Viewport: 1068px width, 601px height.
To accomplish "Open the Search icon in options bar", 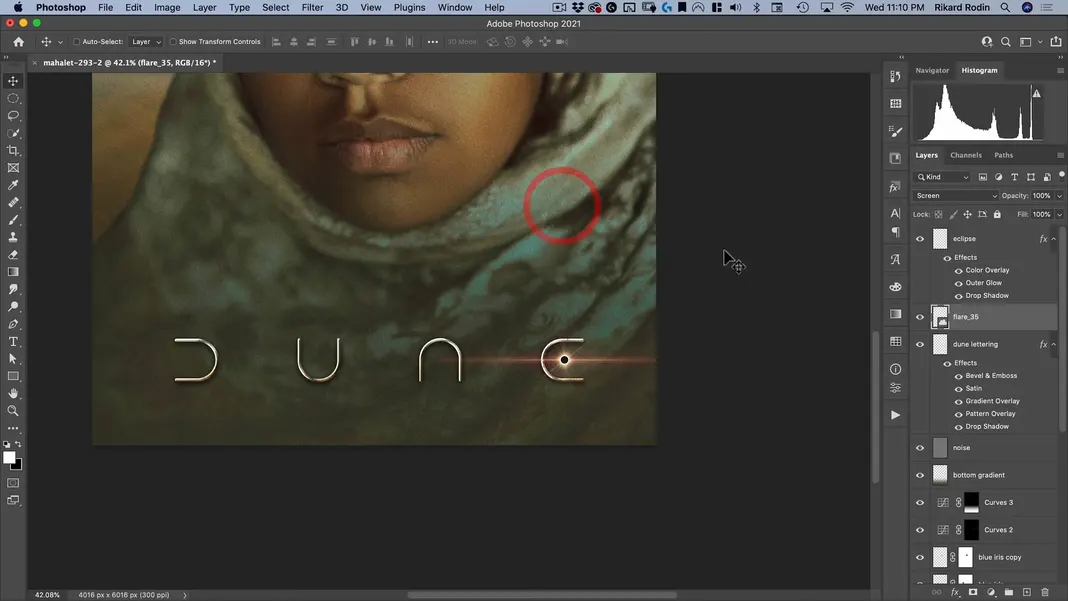I will click(x=1005, y=42).
